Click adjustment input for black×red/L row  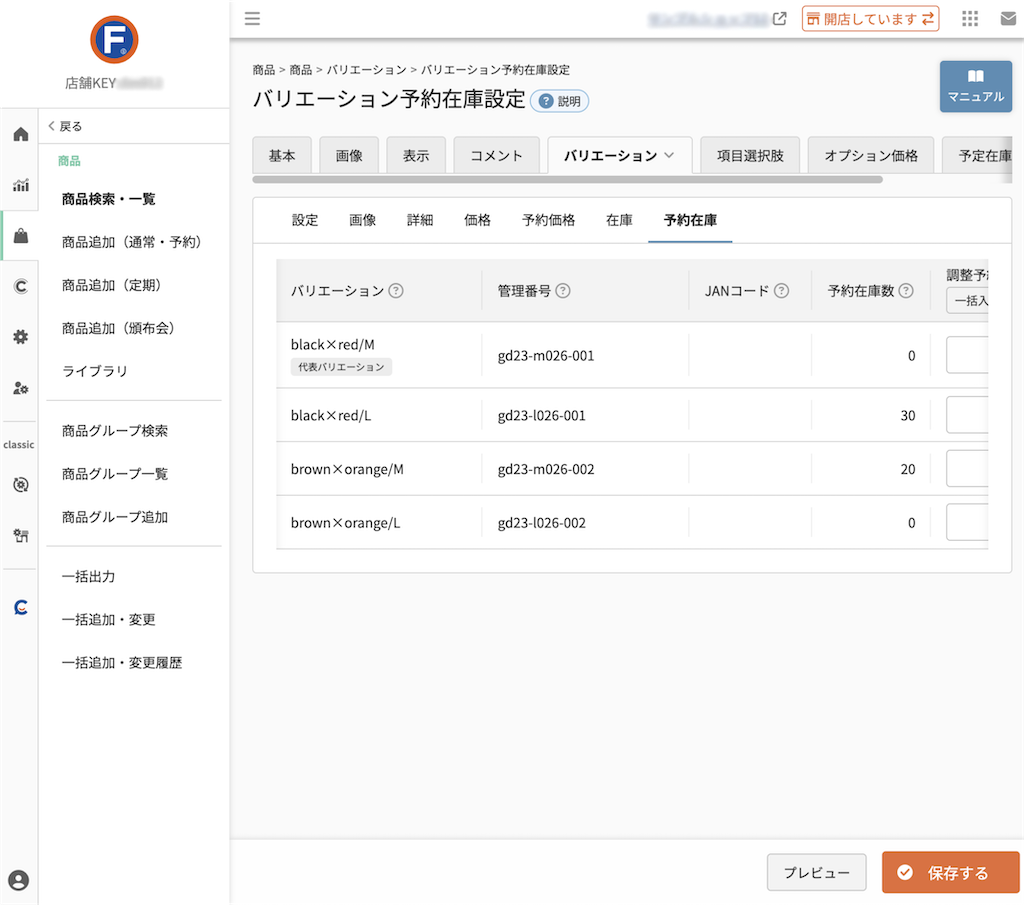point(968,415)
